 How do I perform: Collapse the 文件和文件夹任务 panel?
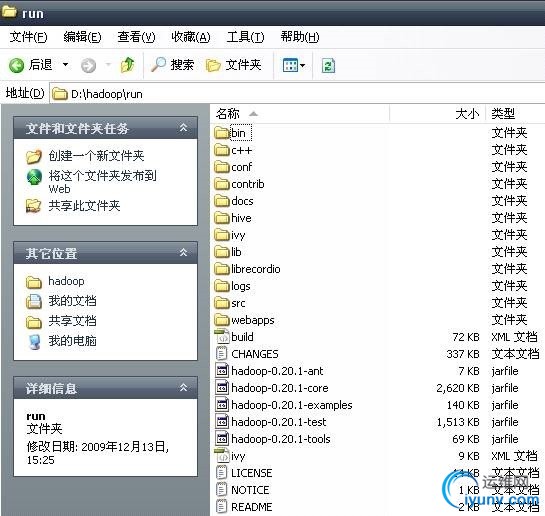pyautogui.click(x=184, y=128)
